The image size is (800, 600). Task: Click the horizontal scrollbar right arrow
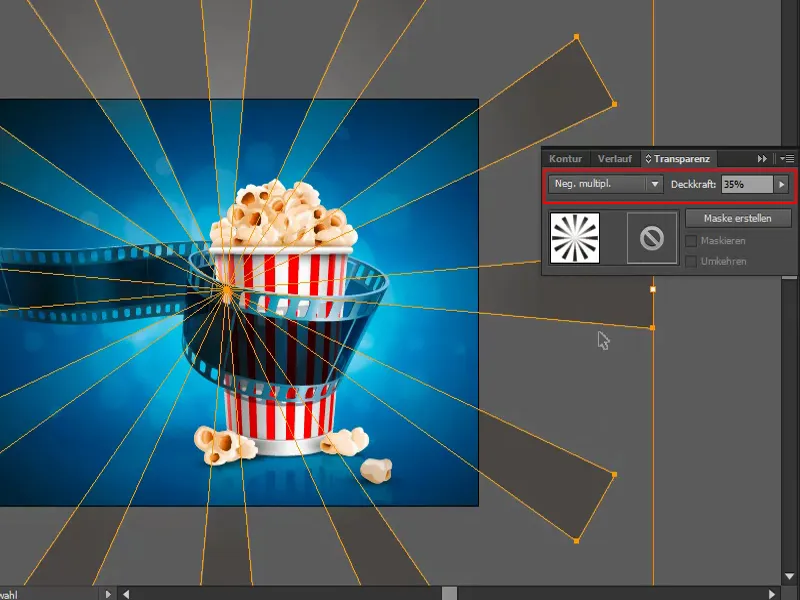772,594
